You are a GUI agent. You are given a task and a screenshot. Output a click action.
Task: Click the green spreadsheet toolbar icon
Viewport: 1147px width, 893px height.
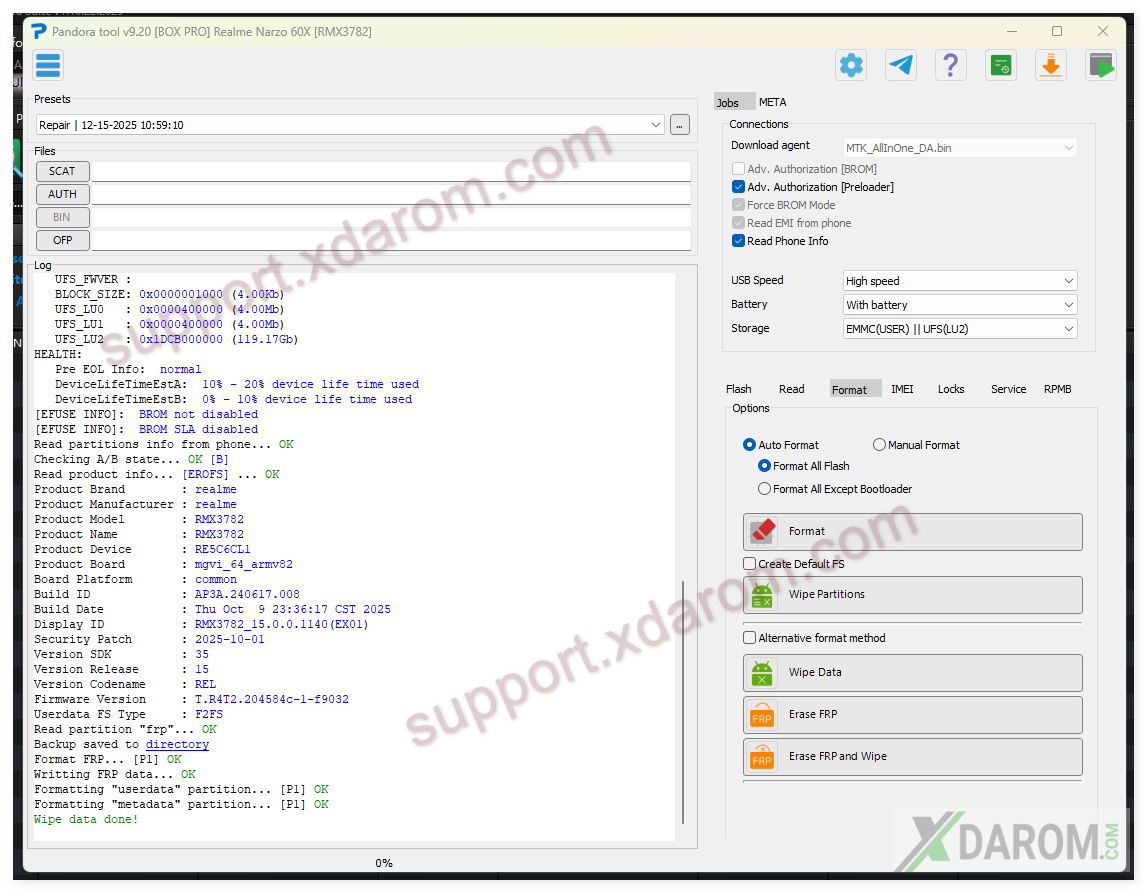pyautogui.click(x=1000, y=66)
